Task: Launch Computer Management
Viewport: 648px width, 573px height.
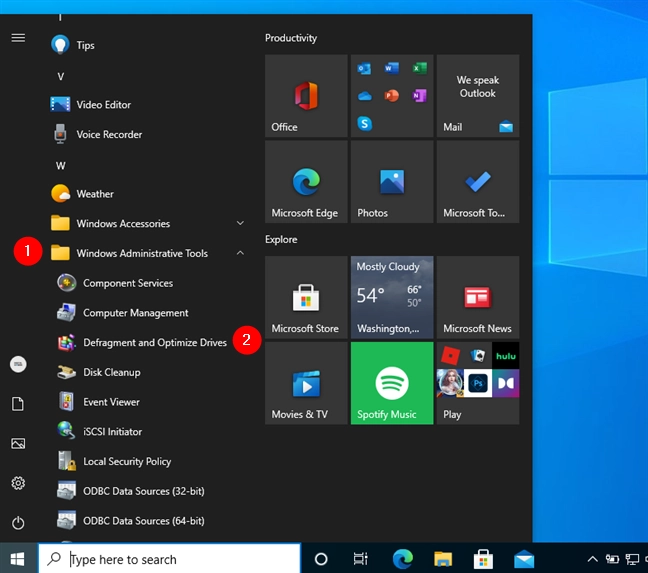Action: (x=147, y=313)
